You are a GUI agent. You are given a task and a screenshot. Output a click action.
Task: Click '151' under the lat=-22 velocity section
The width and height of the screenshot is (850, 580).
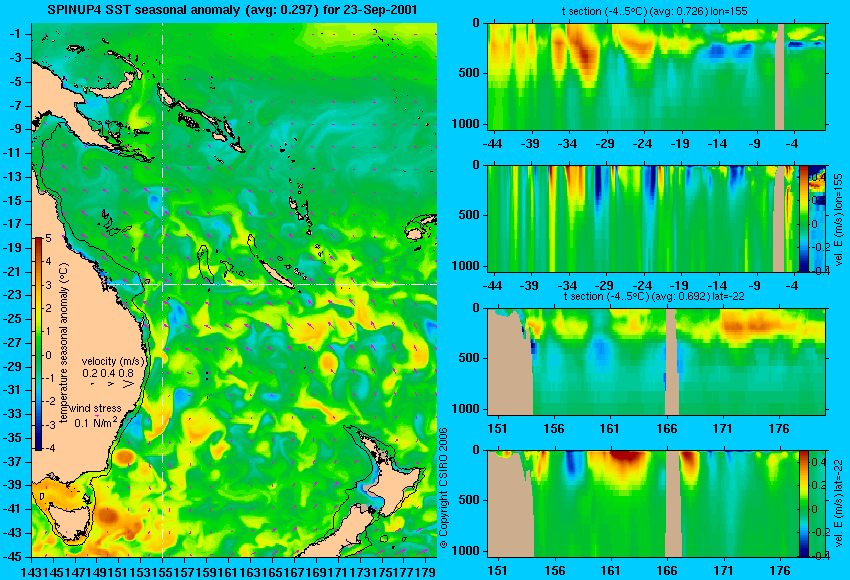point(497,571)
